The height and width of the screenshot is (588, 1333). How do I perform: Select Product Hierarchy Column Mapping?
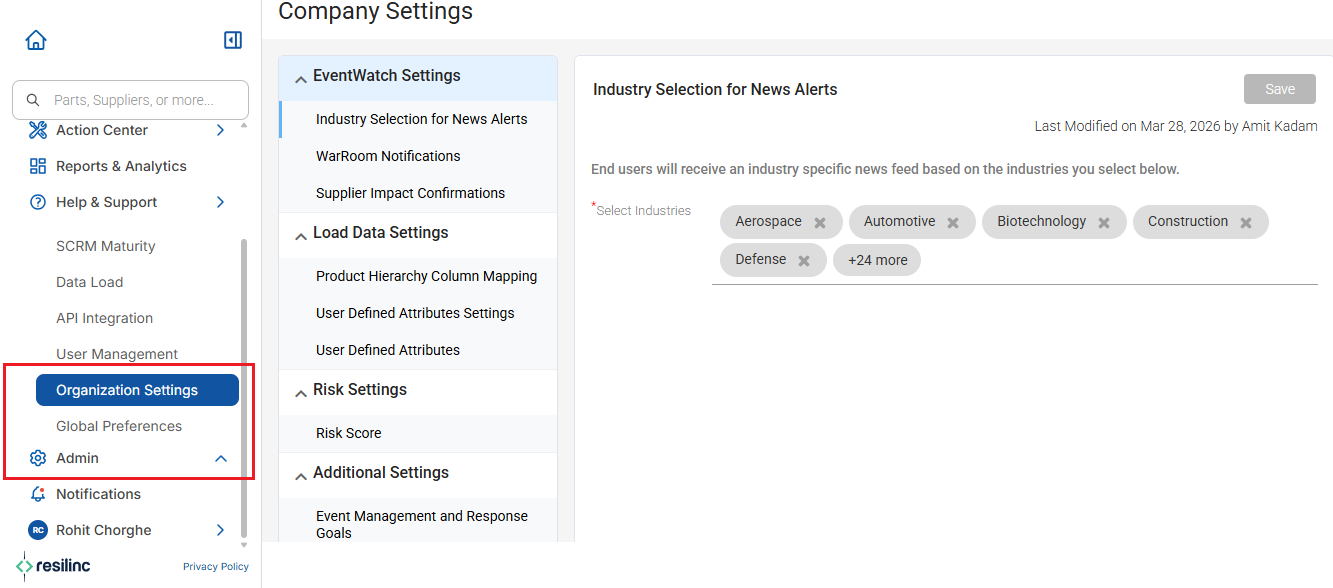coord(426,276)
